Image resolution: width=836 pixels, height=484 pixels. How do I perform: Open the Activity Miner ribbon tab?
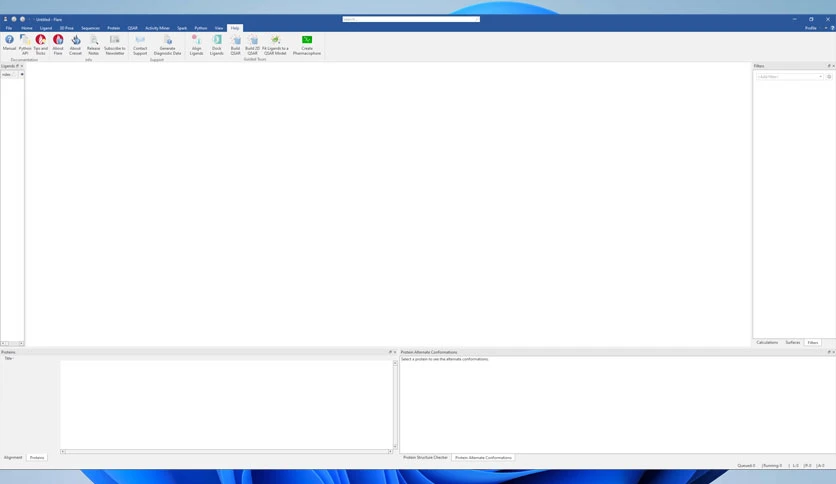click(x=157, y=28)
